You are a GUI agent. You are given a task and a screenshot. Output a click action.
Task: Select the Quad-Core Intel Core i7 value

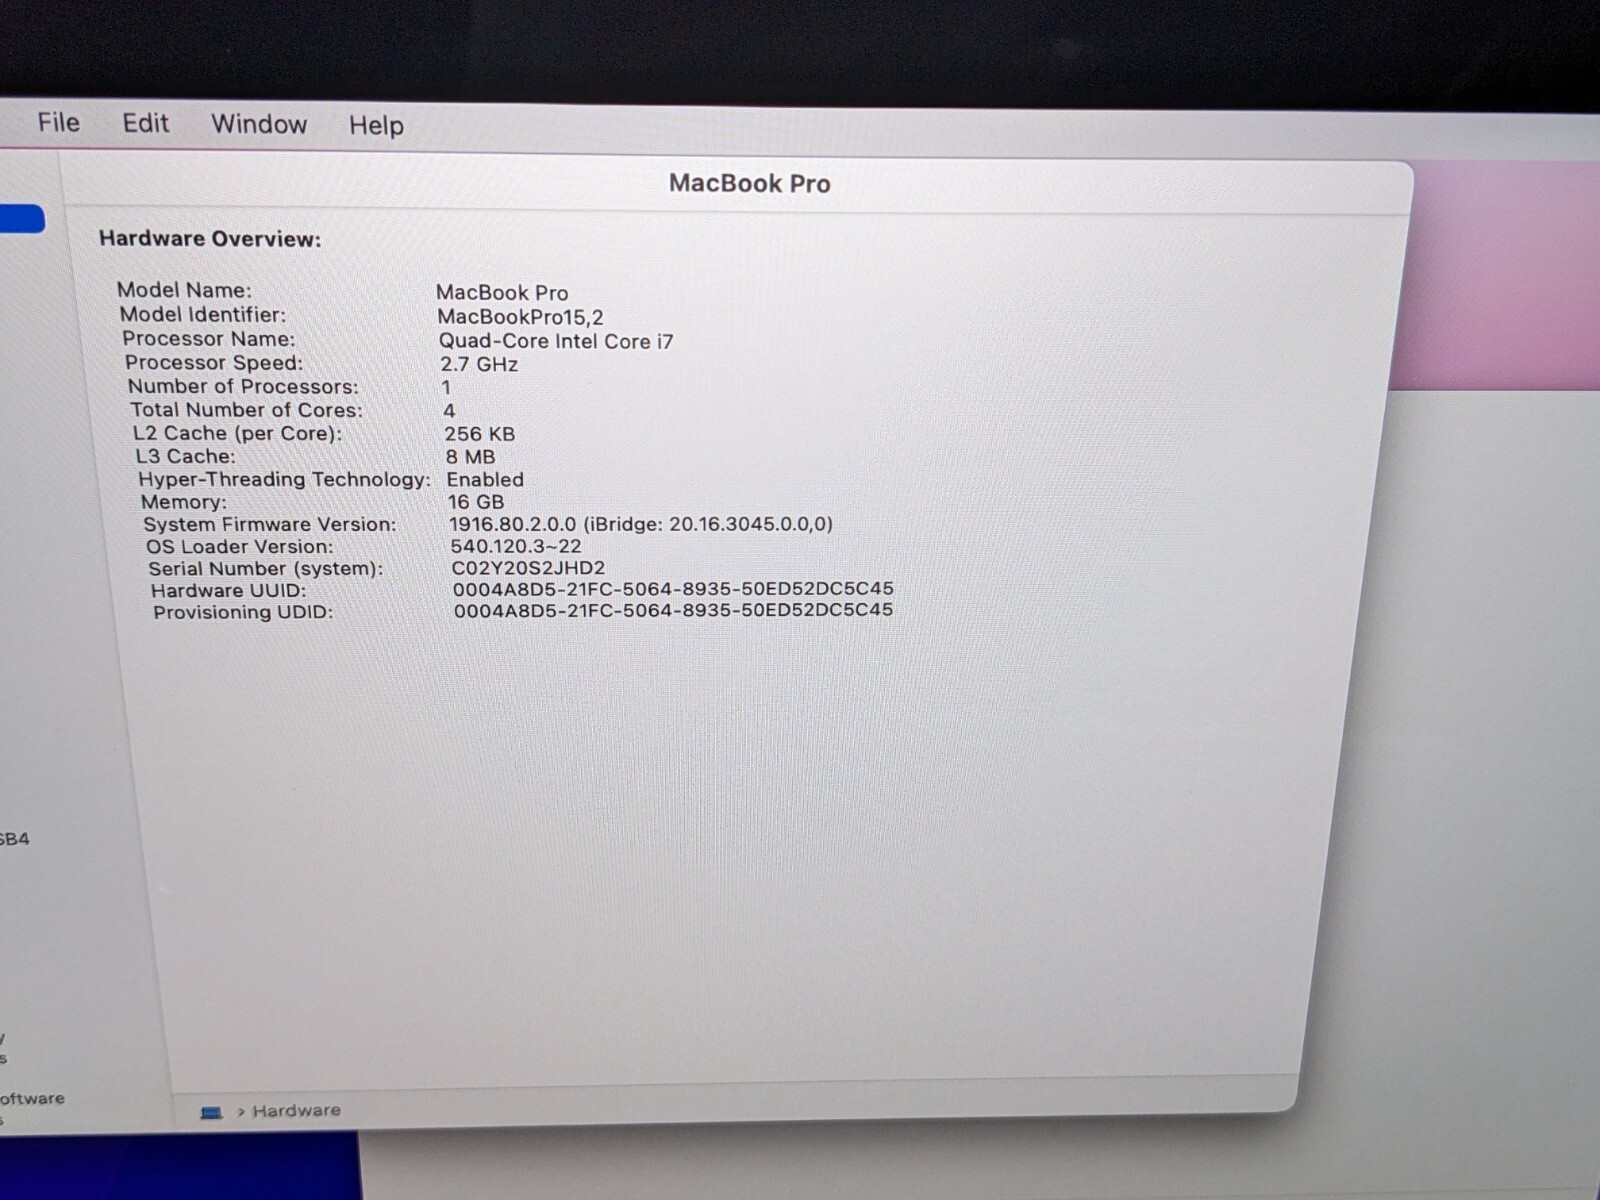(556, 341)
